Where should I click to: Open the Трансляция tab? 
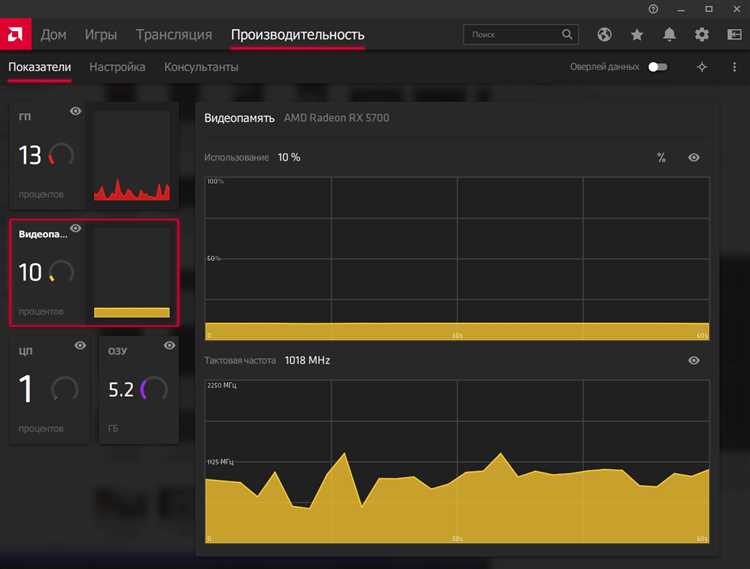(x=174, y=35)
